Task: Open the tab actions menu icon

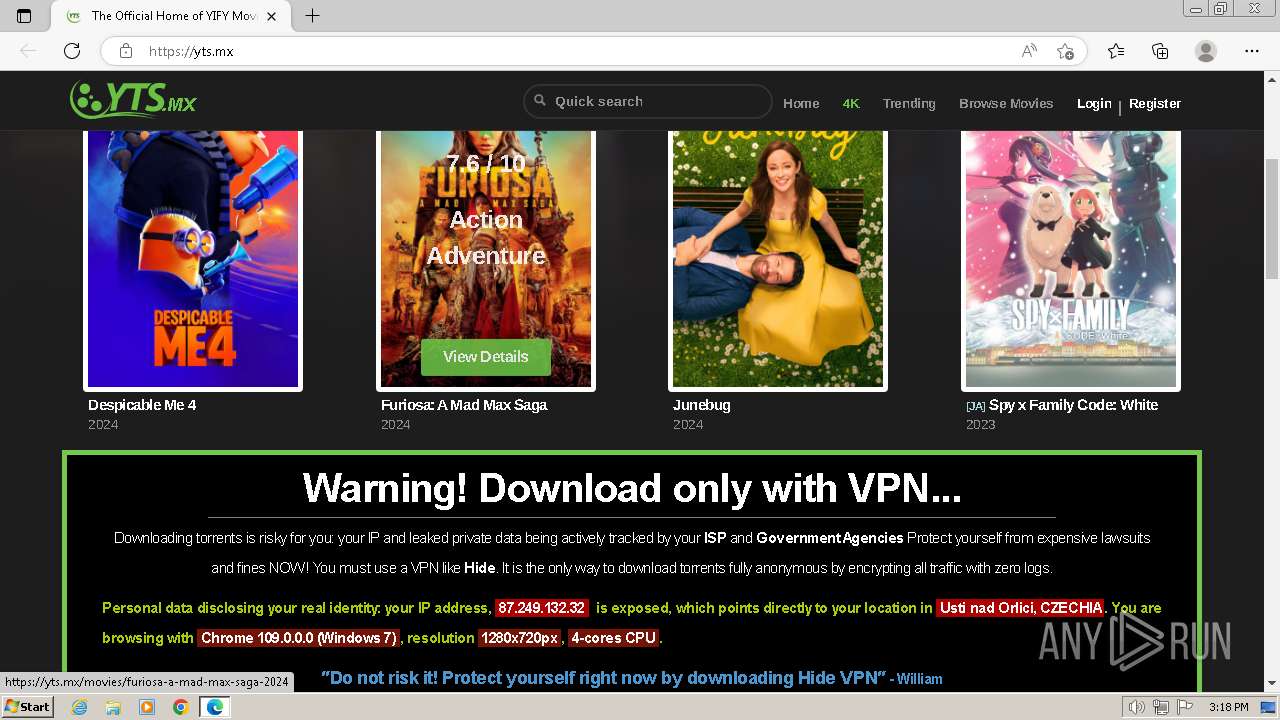Action: point(24,16)
